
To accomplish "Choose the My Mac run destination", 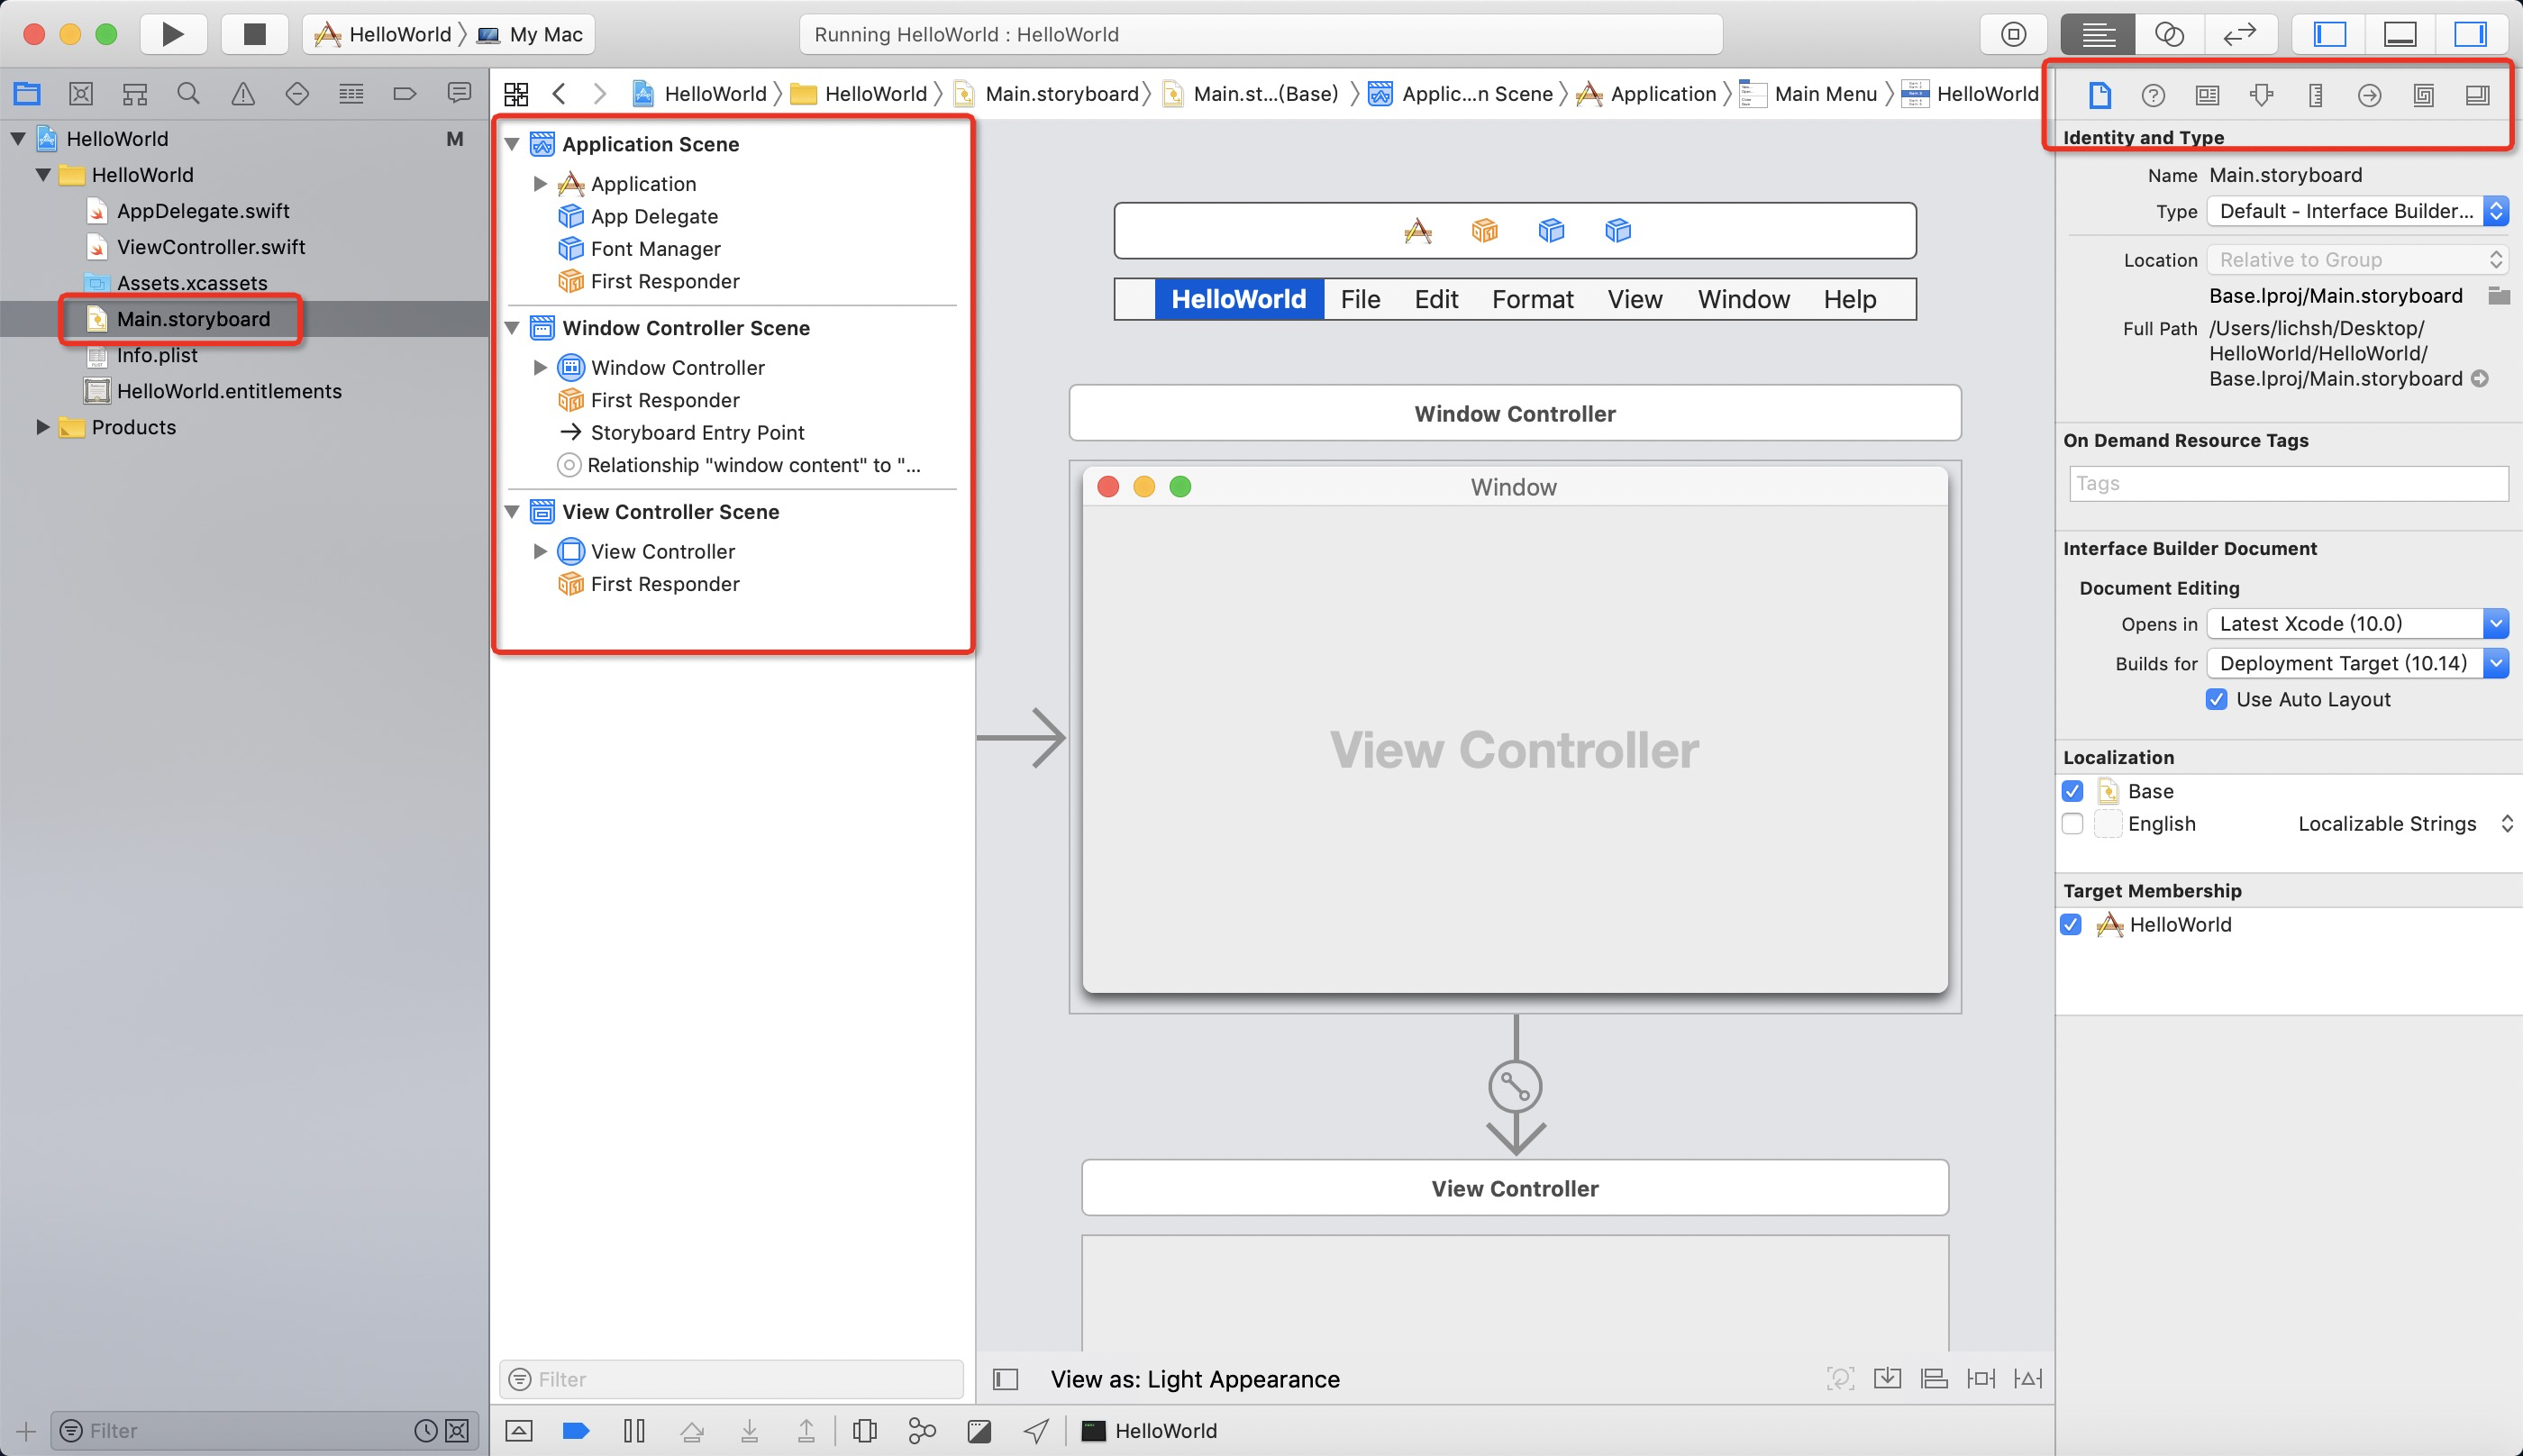I will click(x=531, y=34).
